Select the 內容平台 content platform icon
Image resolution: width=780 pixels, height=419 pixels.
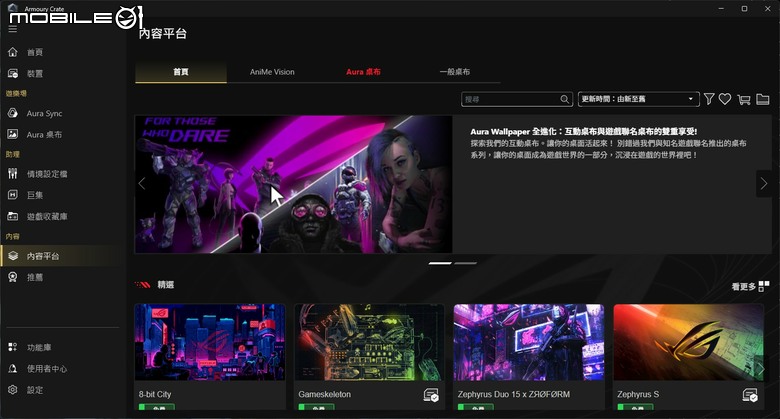point(13,256)
